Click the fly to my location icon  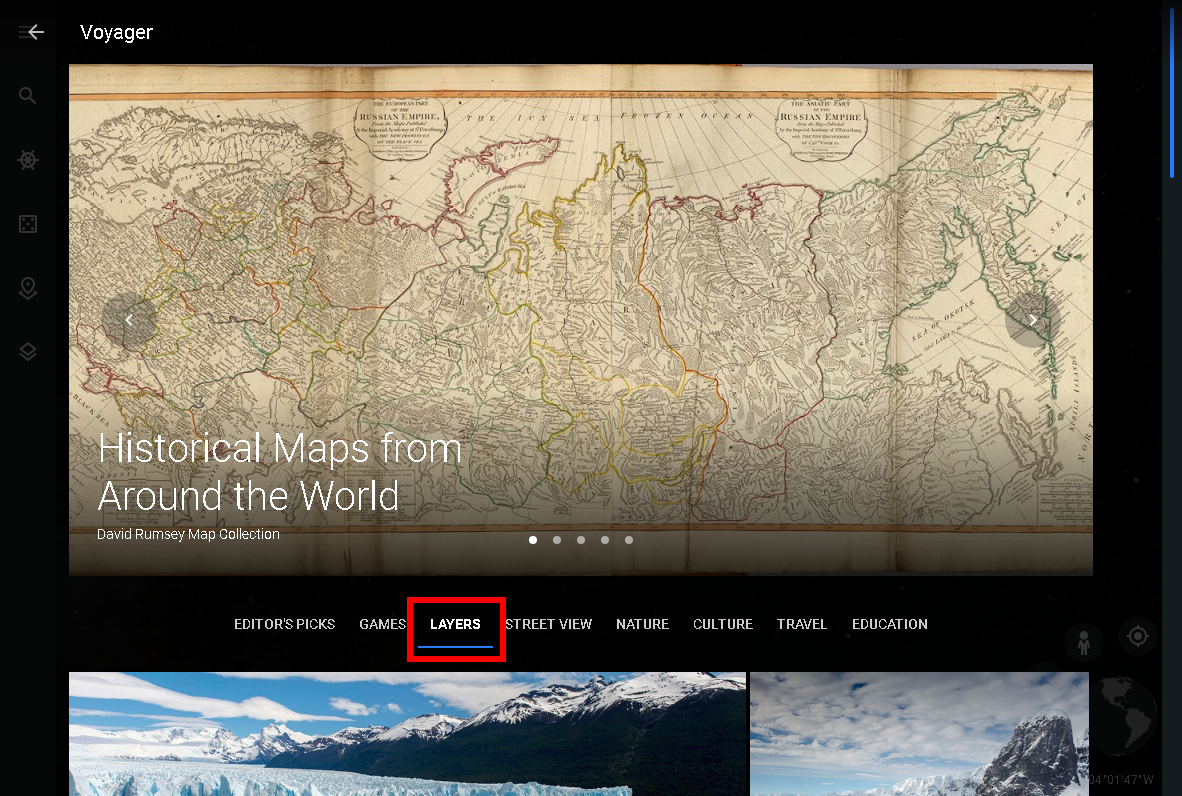(x=1138, y=636)
